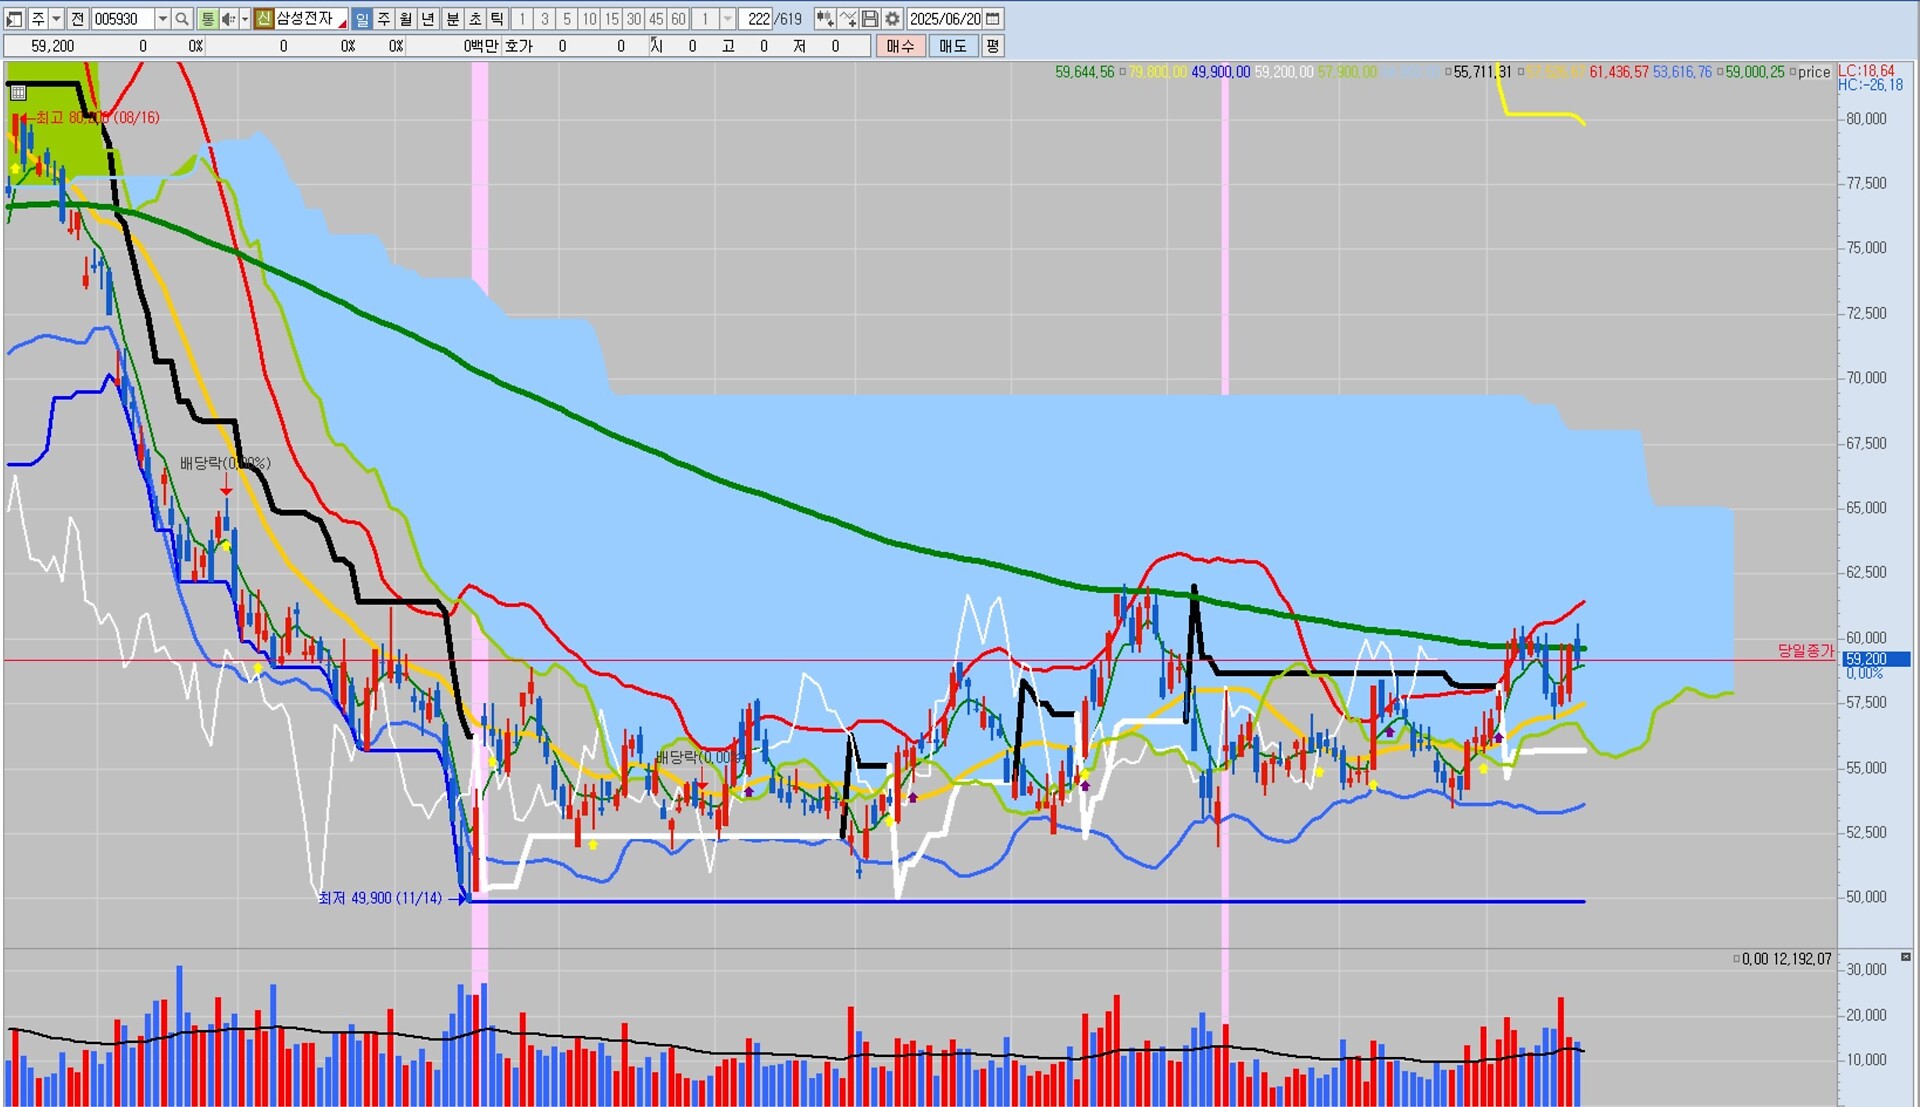Open the calendar date picker icon
The width and height of the screenshot is (1920, 1107).
pyautogui.click(x=993, y=19)
